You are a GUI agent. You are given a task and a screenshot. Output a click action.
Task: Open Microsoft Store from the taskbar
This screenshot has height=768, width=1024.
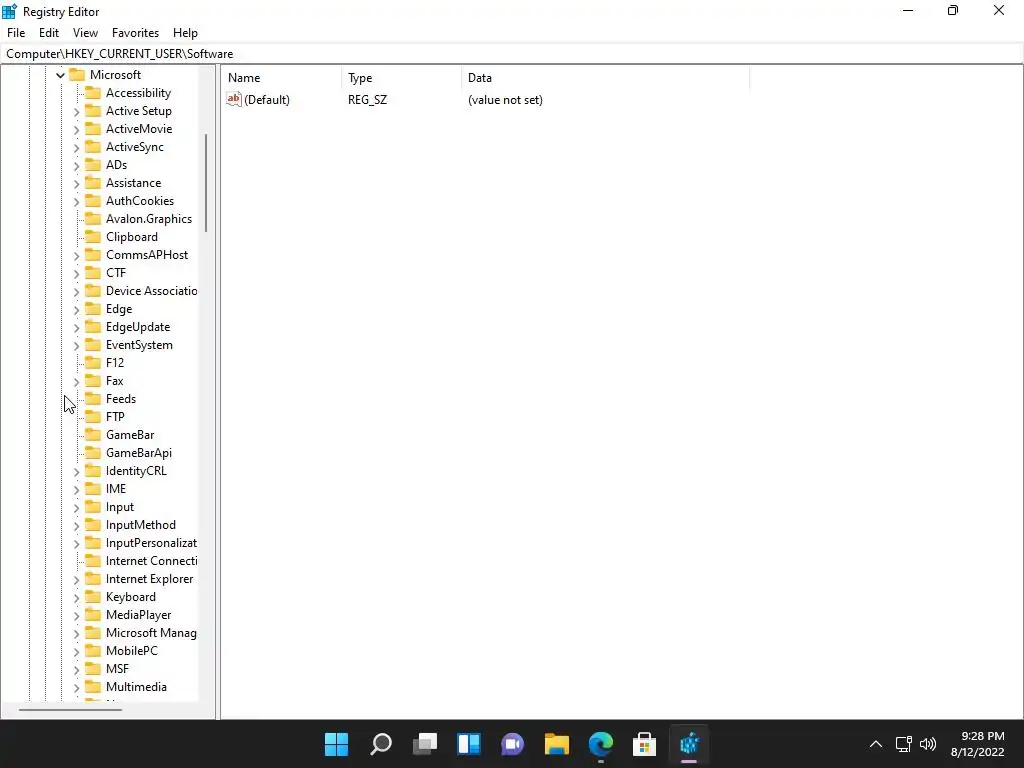[645, 744]
